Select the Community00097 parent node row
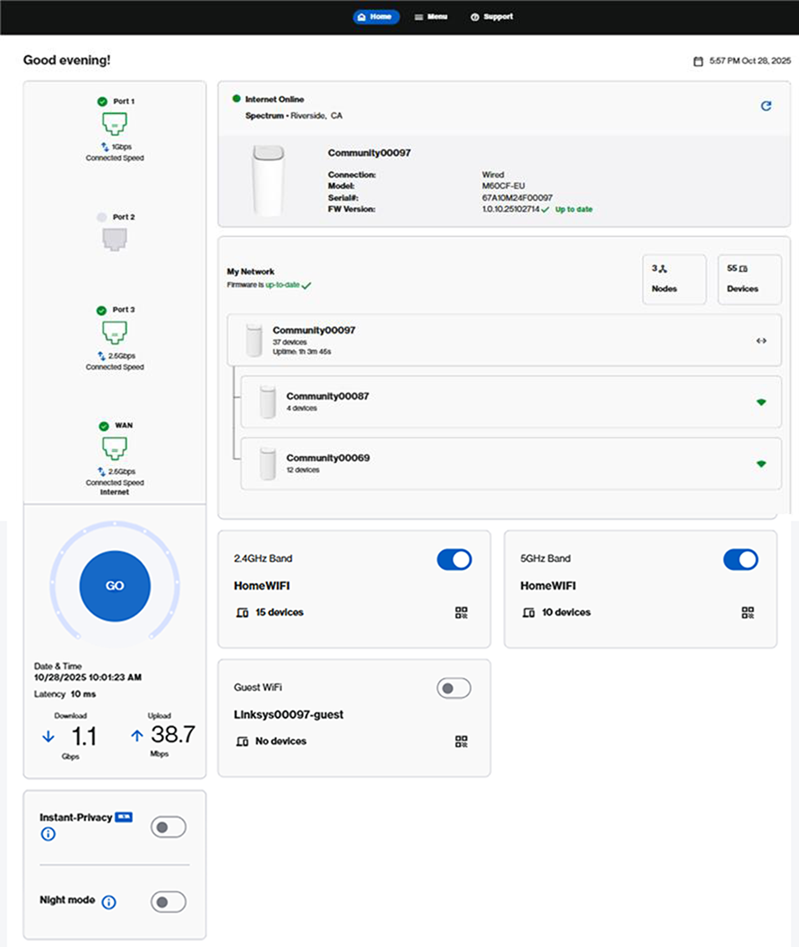Viewport: 799px width, 947px height. 504,339
